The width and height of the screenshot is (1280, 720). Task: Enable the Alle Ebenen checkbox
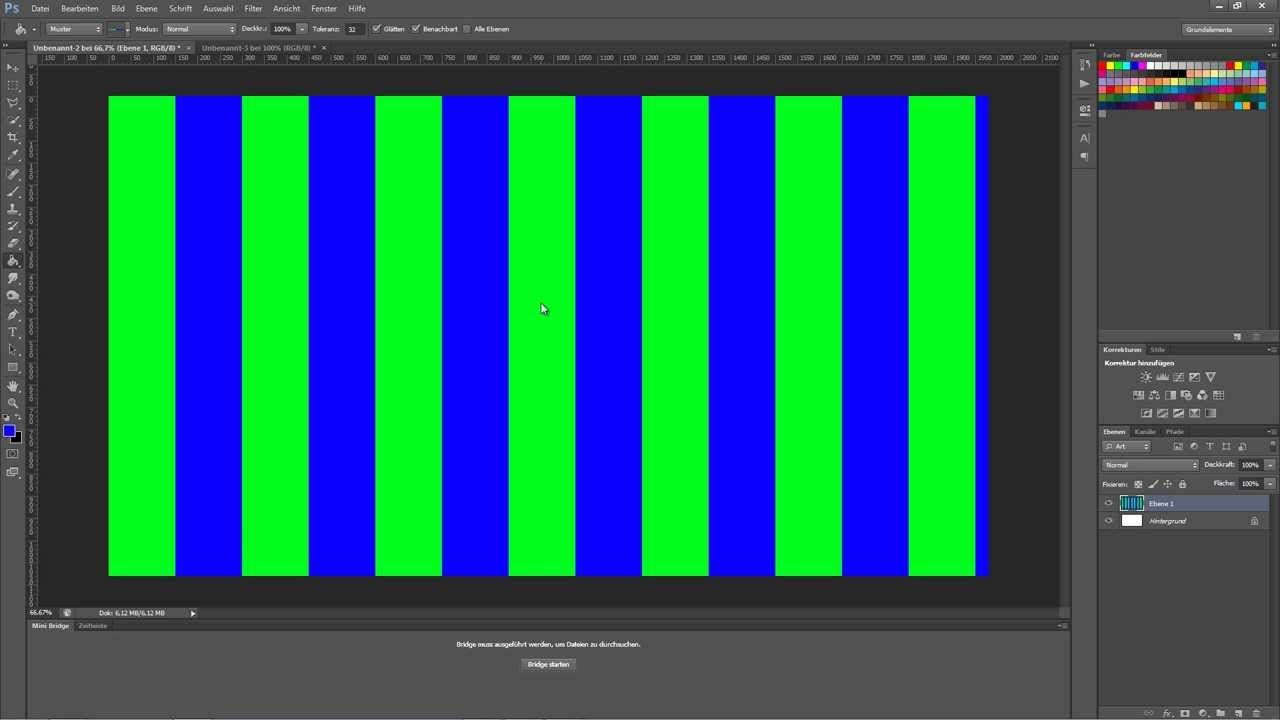coord(467,29)
